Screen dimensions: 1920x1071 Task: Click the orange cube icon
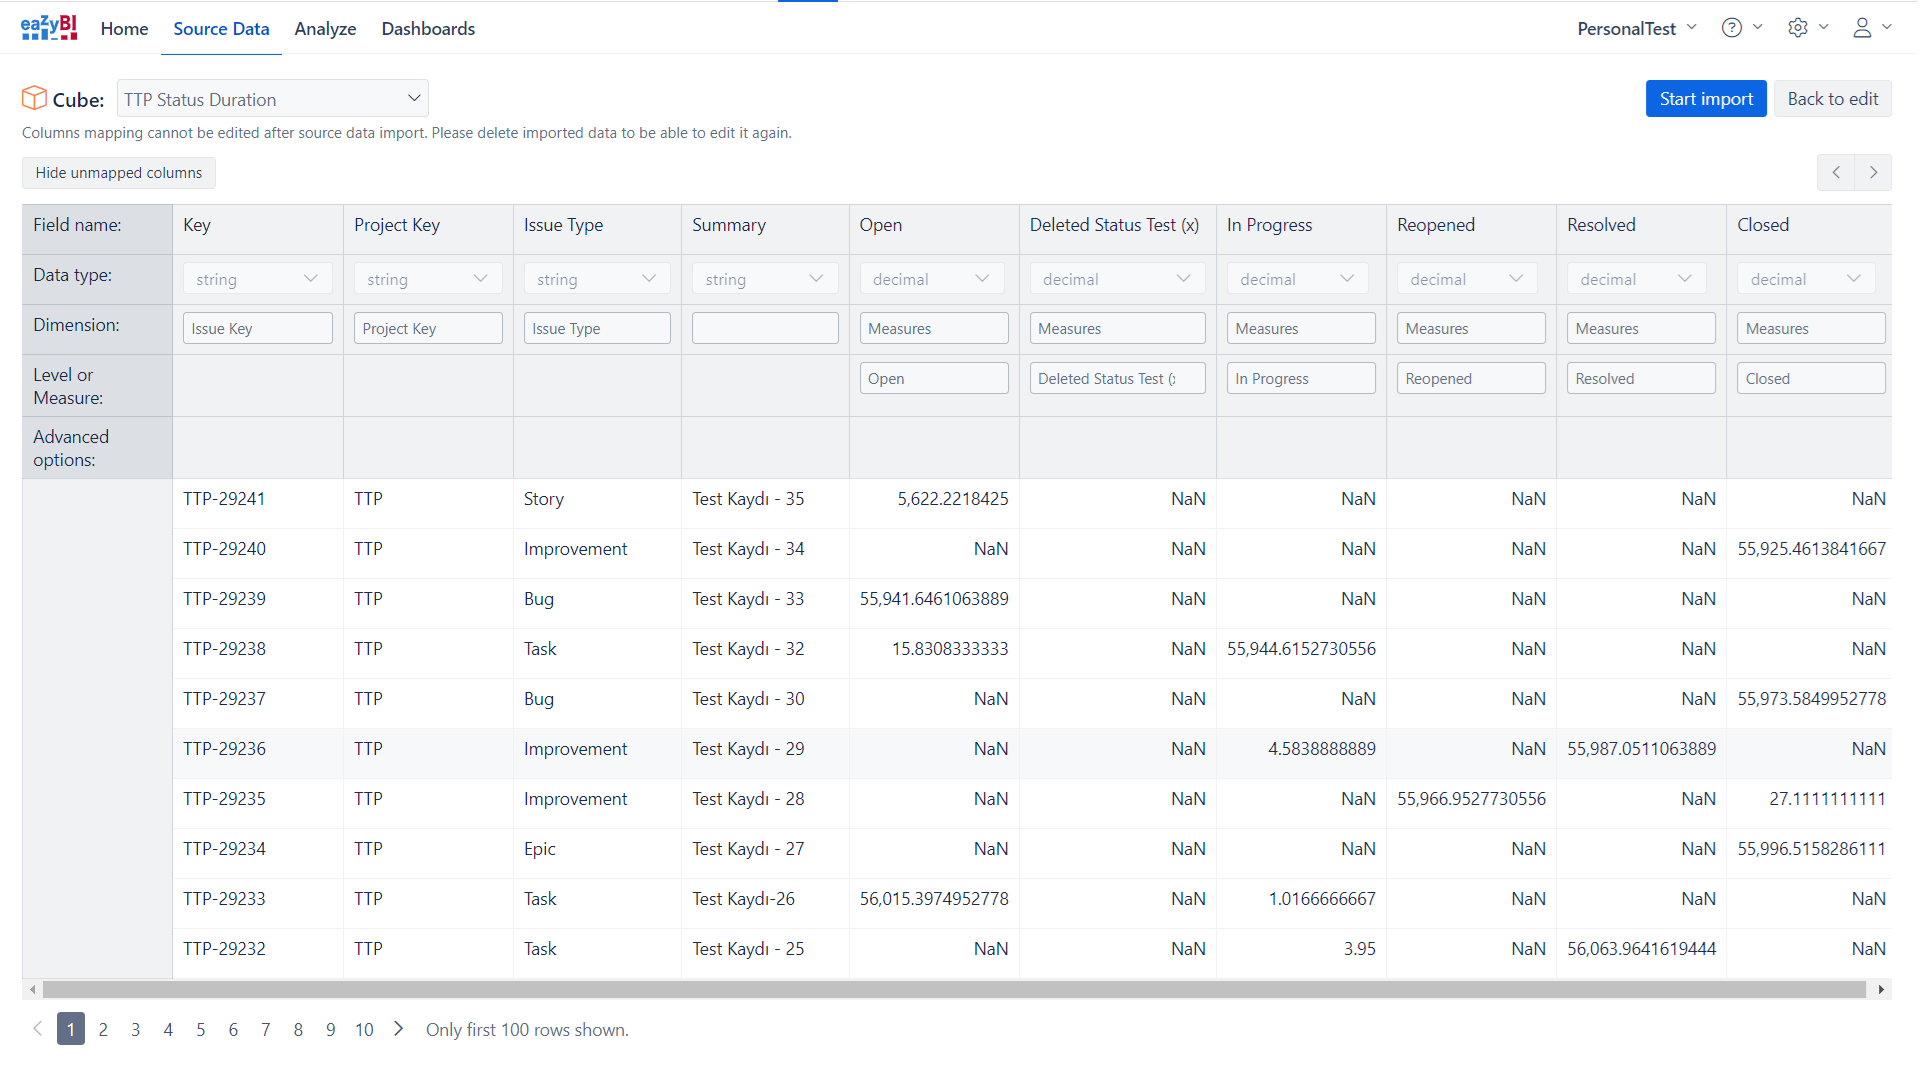(x=34, y=98)
